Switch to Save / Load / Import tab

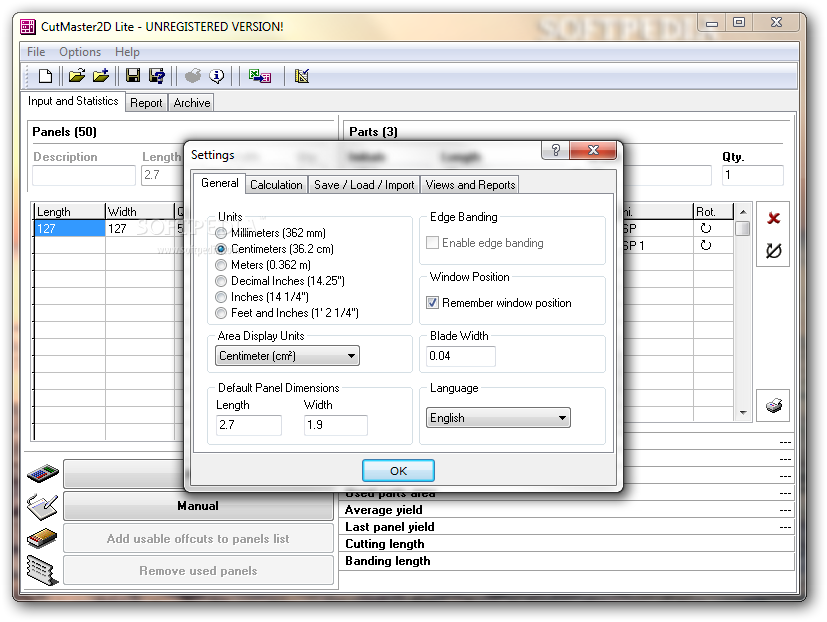click(x=364, y=185)
